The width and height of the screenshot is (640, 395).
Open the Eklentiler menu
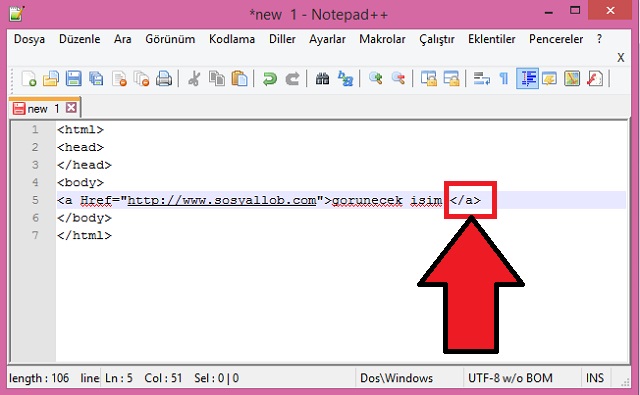pos(491,39)
